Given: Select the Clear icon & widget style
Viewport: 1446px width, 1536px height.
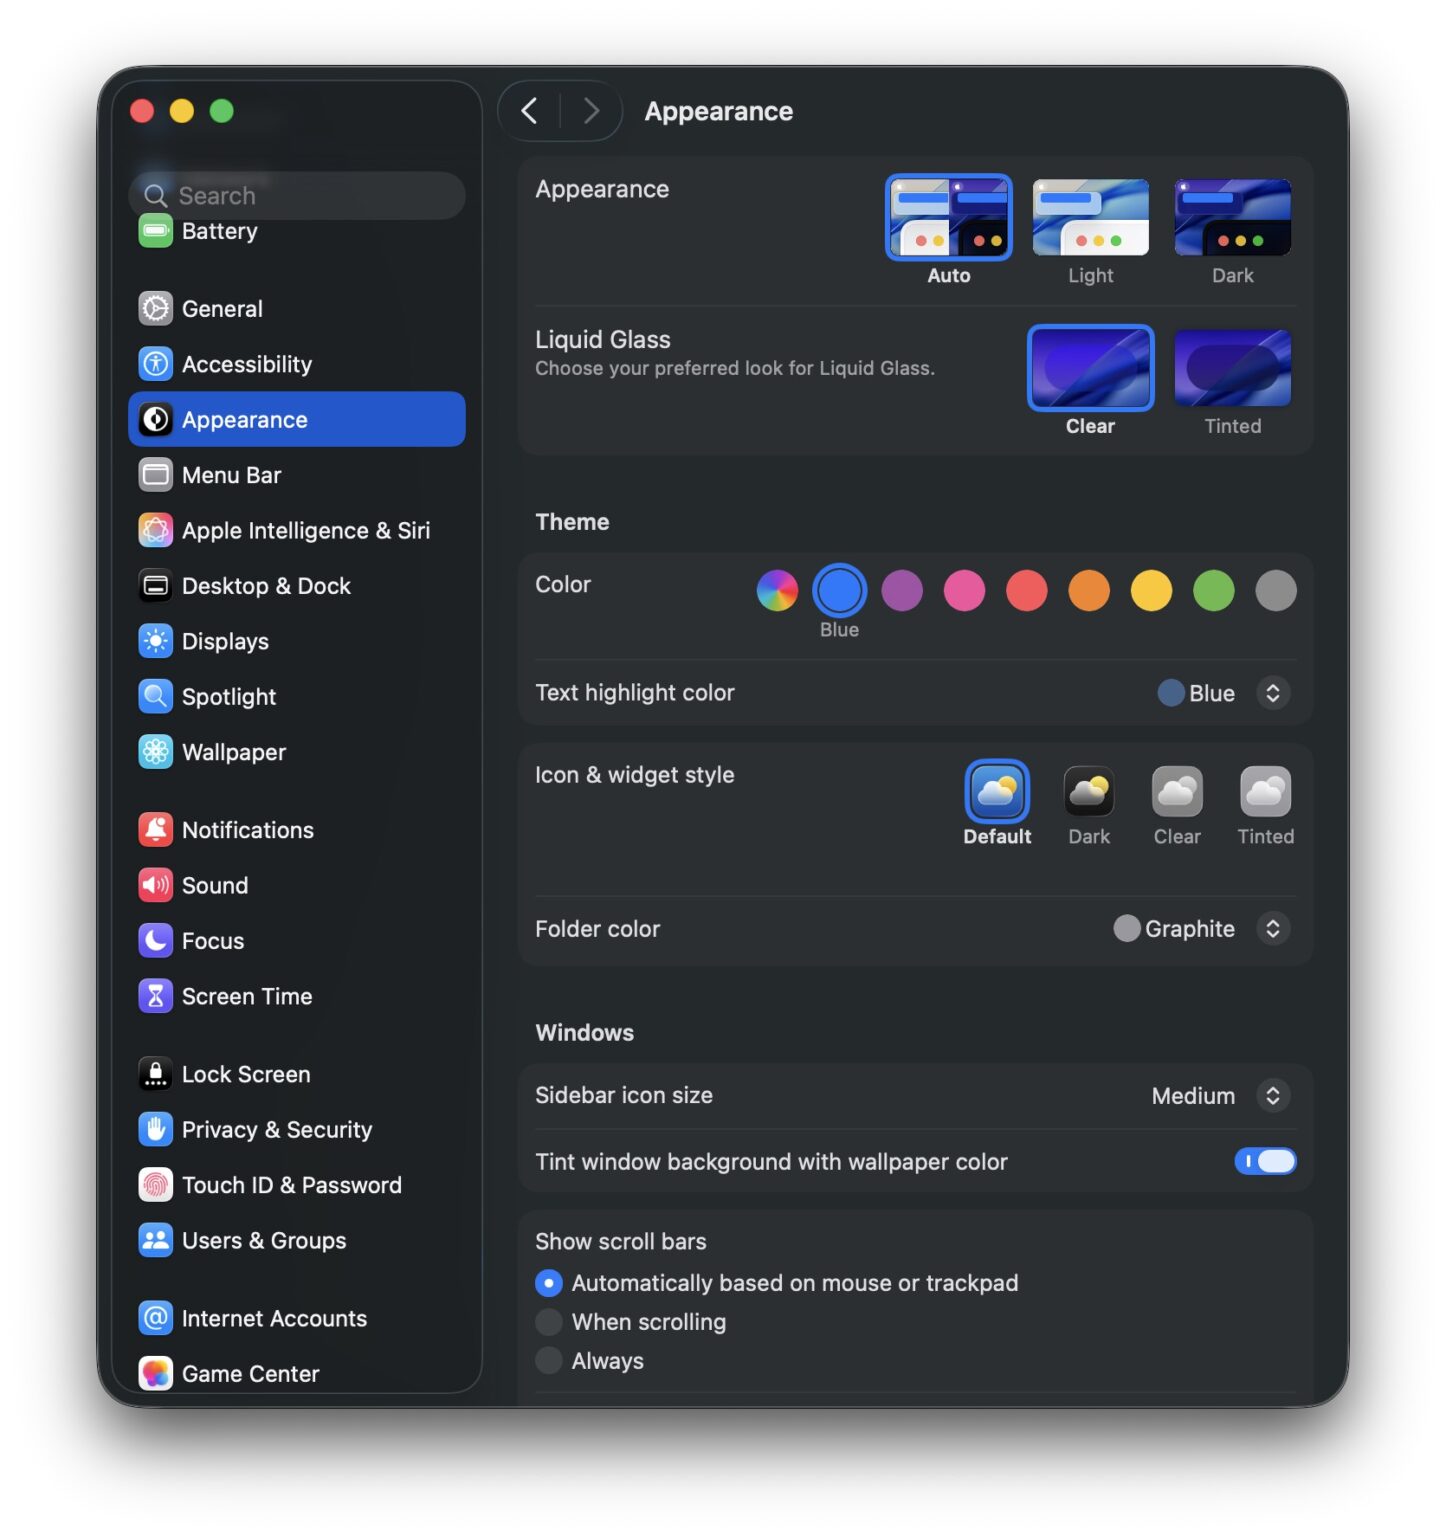Looking at the screenshot, I should 1177,792.
